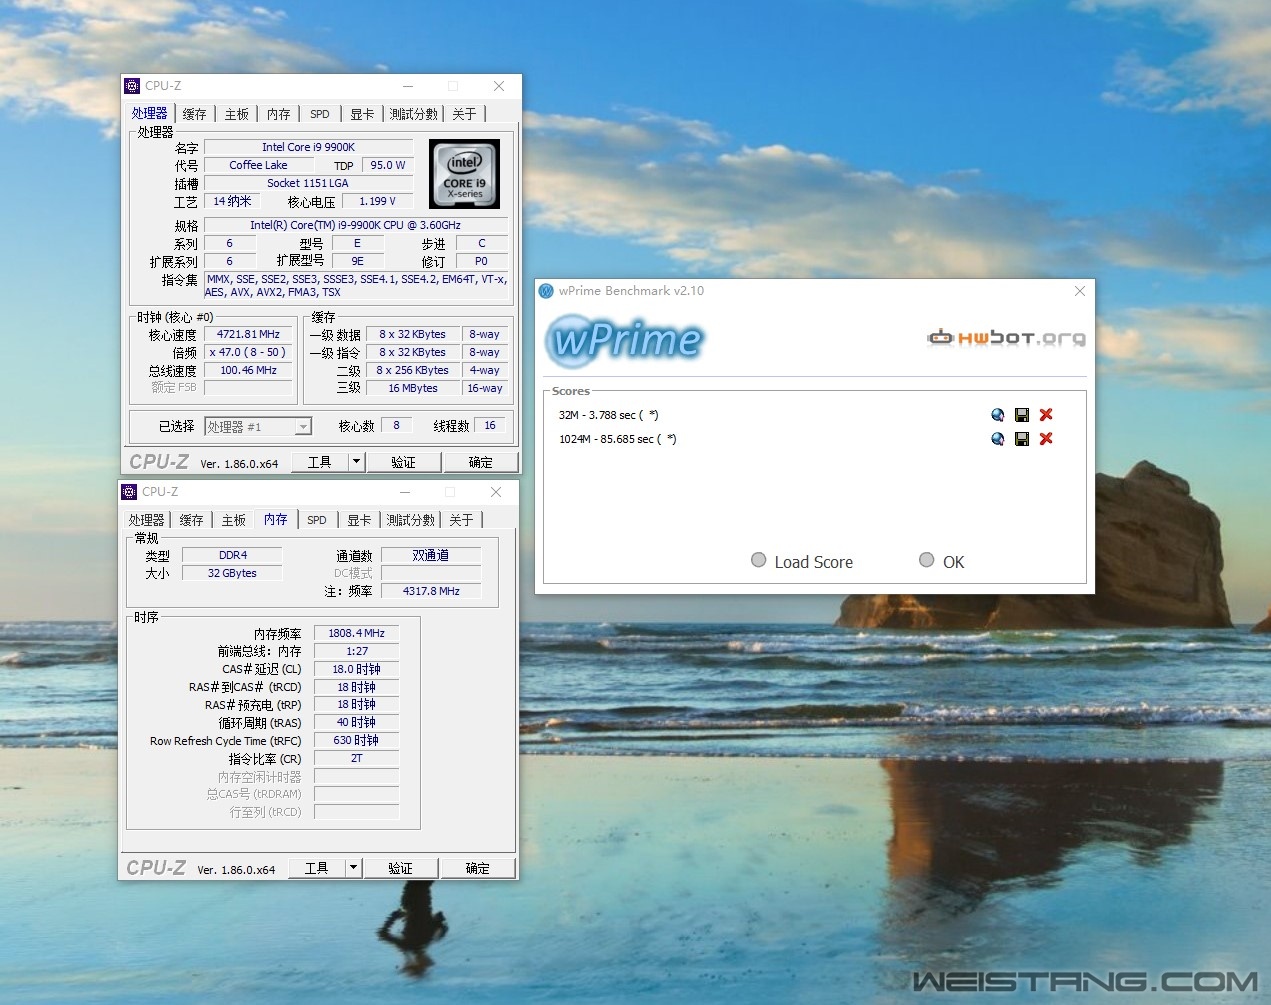1271x1005 pixels.
Task: Select the '1024M - 85.685 sec' score entry
Action: tap(617, 439)
